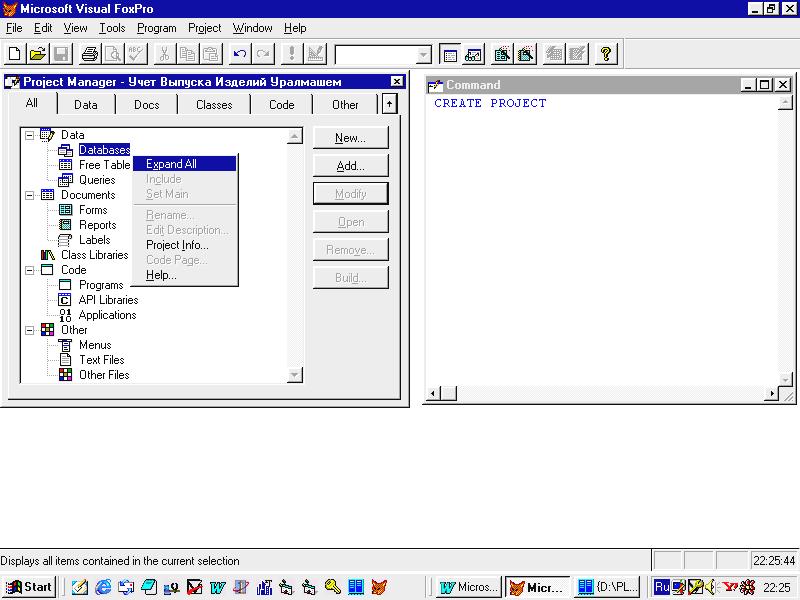Click project tree scrollbar down arrow
The height and width of the screenshot is (600, 800).
(x=295, y=375)
